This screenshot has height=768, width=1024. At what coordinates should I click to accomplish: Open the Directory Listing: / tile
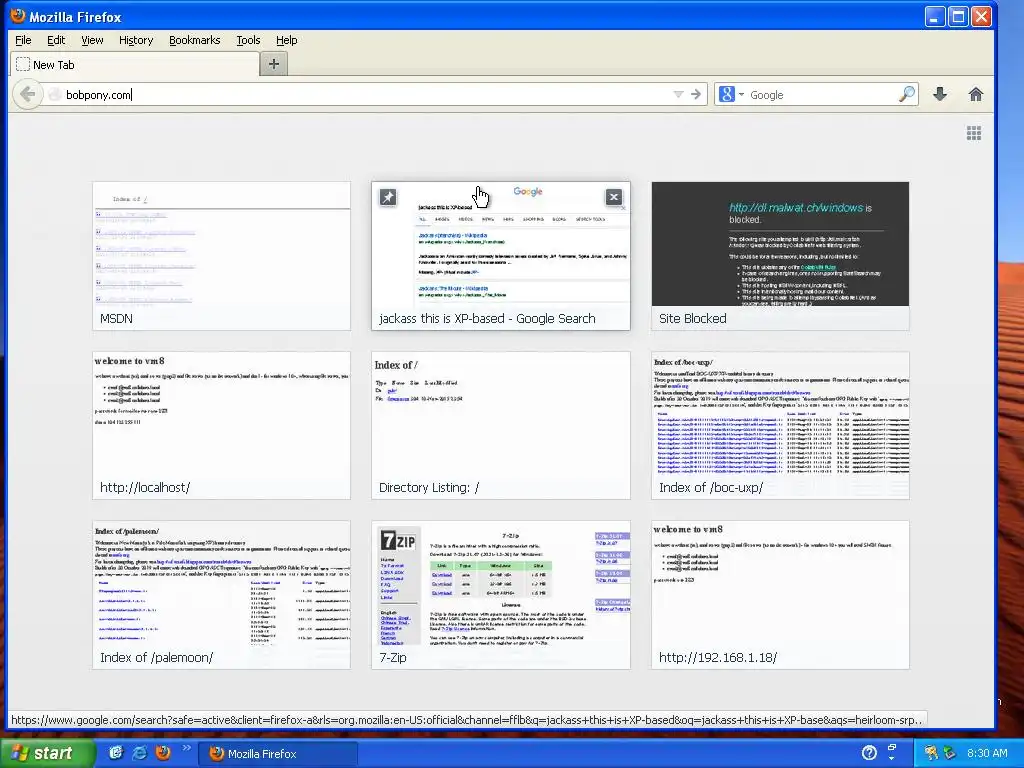point(501,425)
